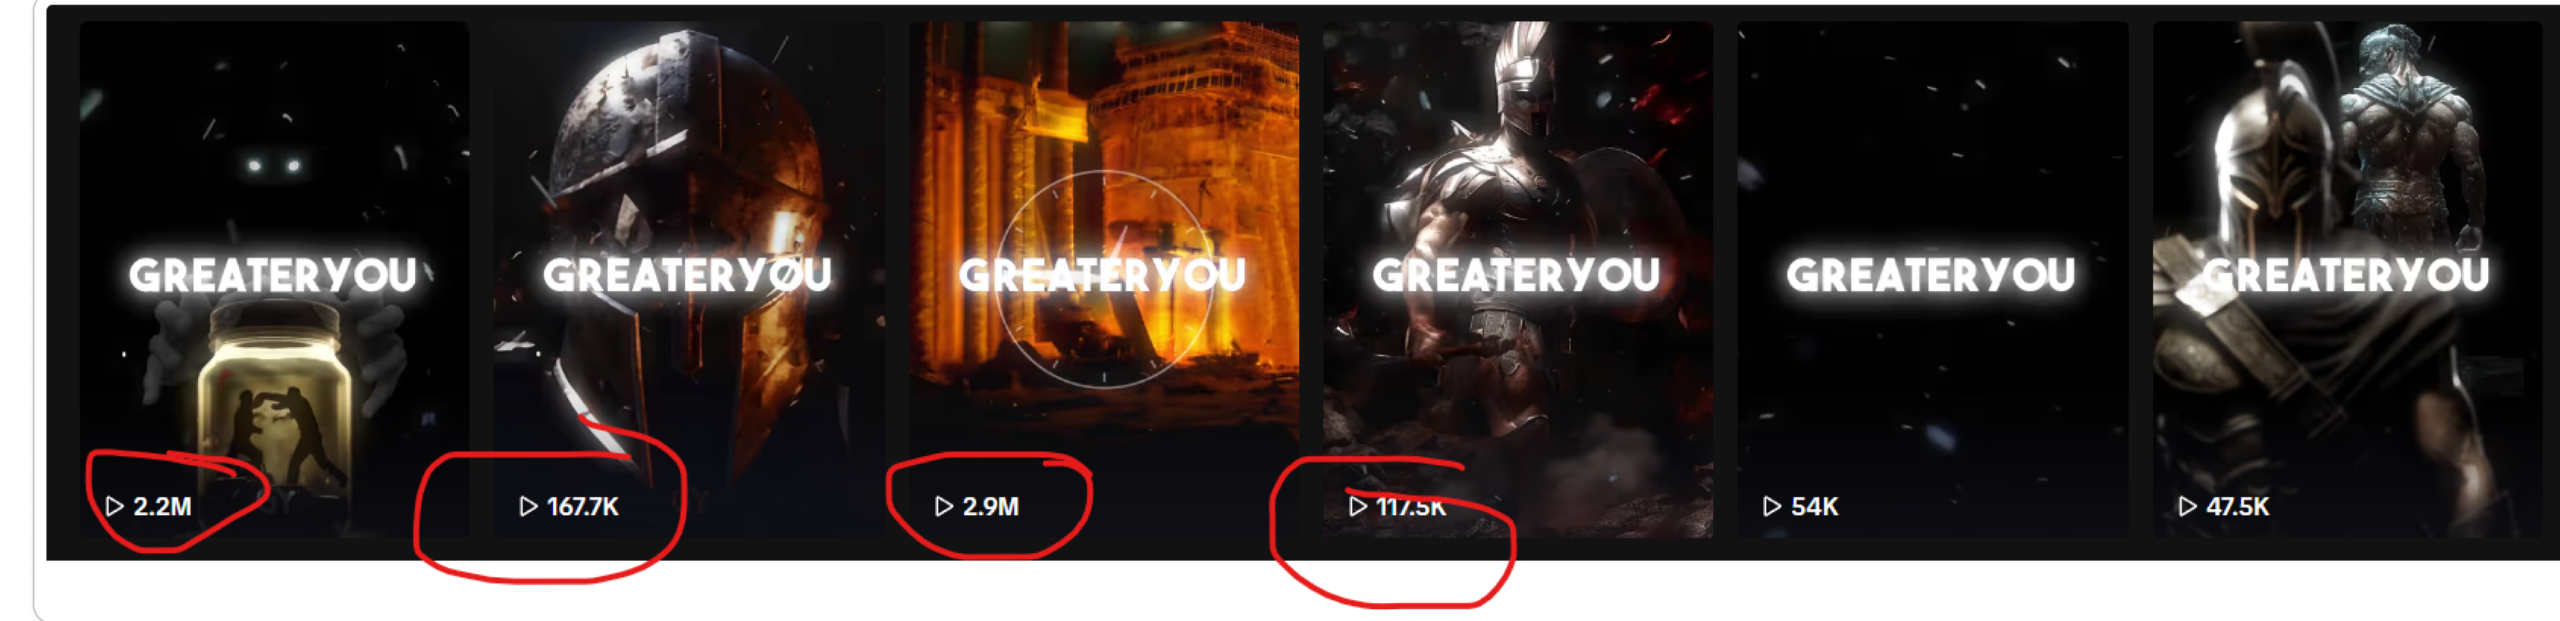This screenshot has height=621, width=2560.
Task: Click the play icon next to 54K
Action: 1772,506
